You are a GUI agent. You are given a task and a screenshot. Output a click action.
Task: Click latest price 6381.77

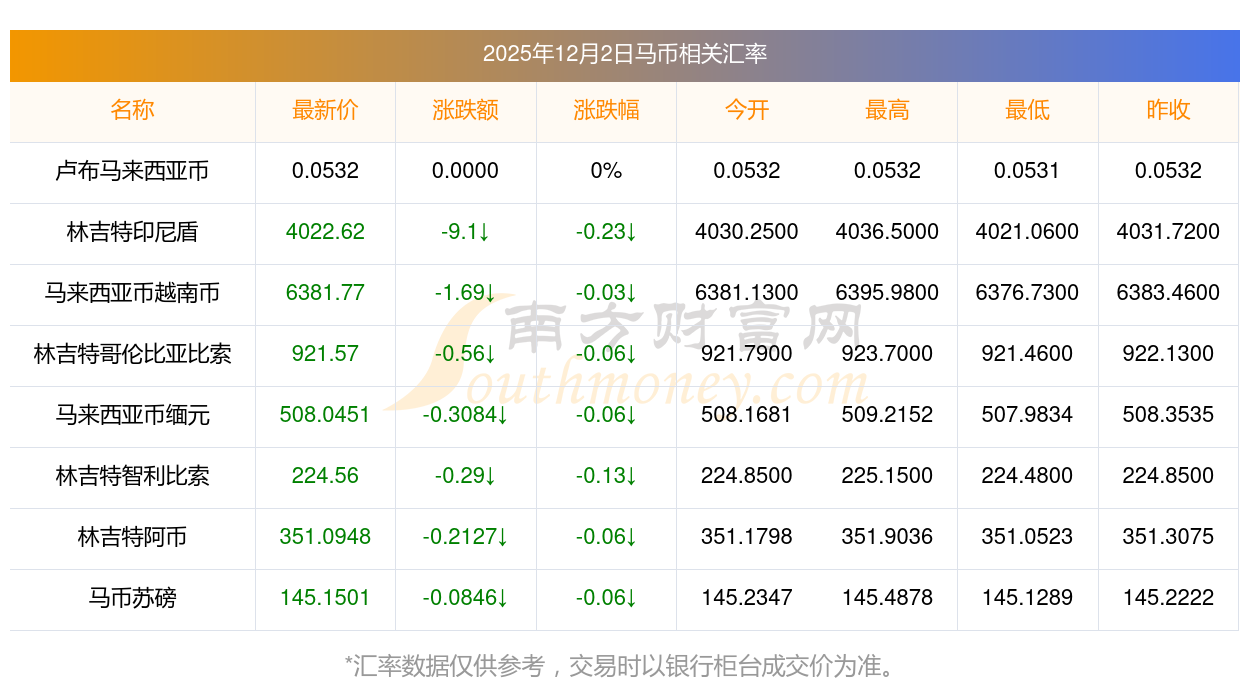325,293
